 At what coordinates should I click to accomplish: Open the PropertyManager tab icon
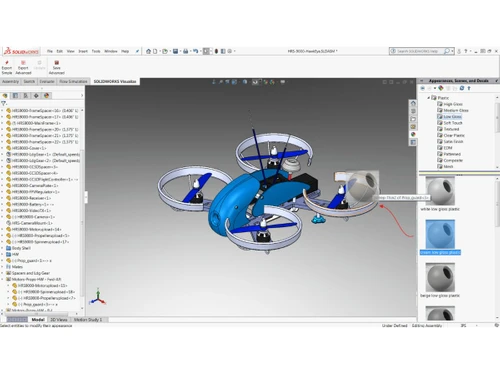[x=15, y=96]
